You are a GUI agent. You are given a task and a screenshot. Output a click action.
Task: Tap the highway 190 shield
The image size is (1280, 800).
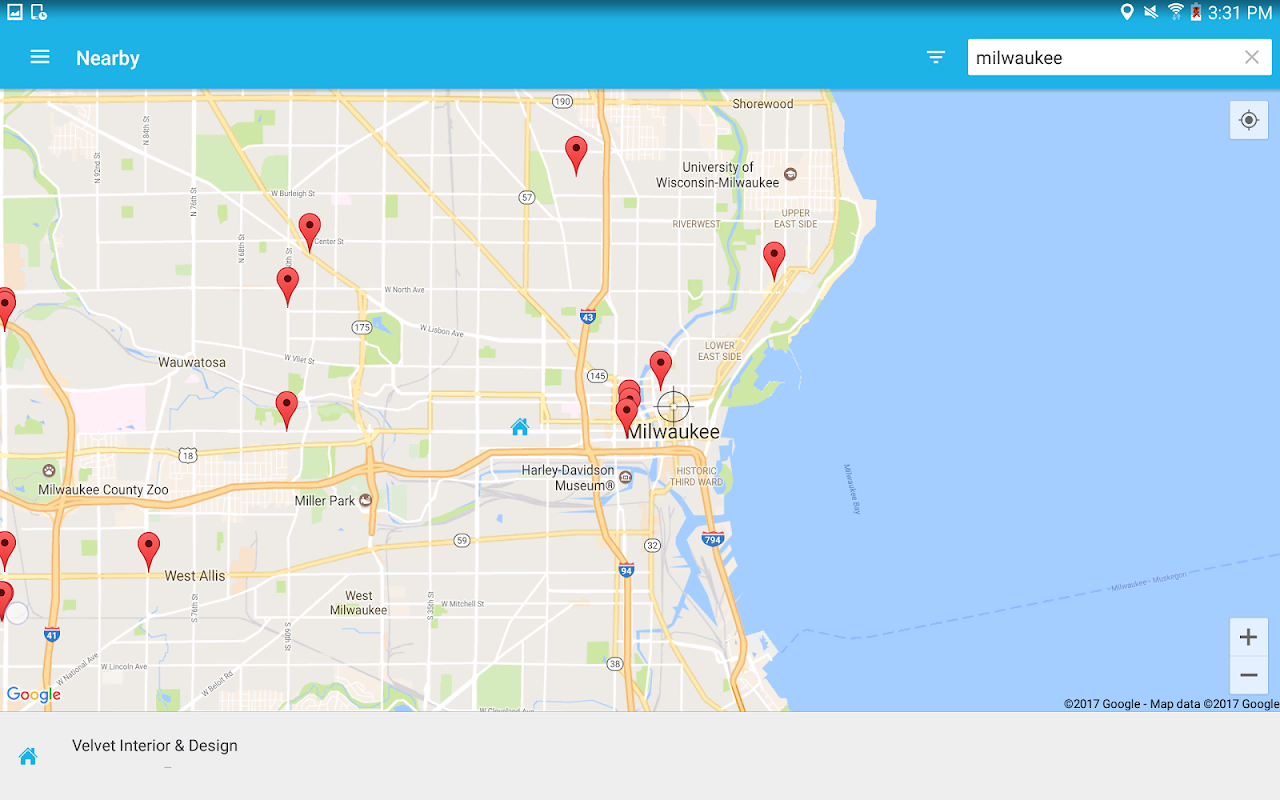[562, 101]
